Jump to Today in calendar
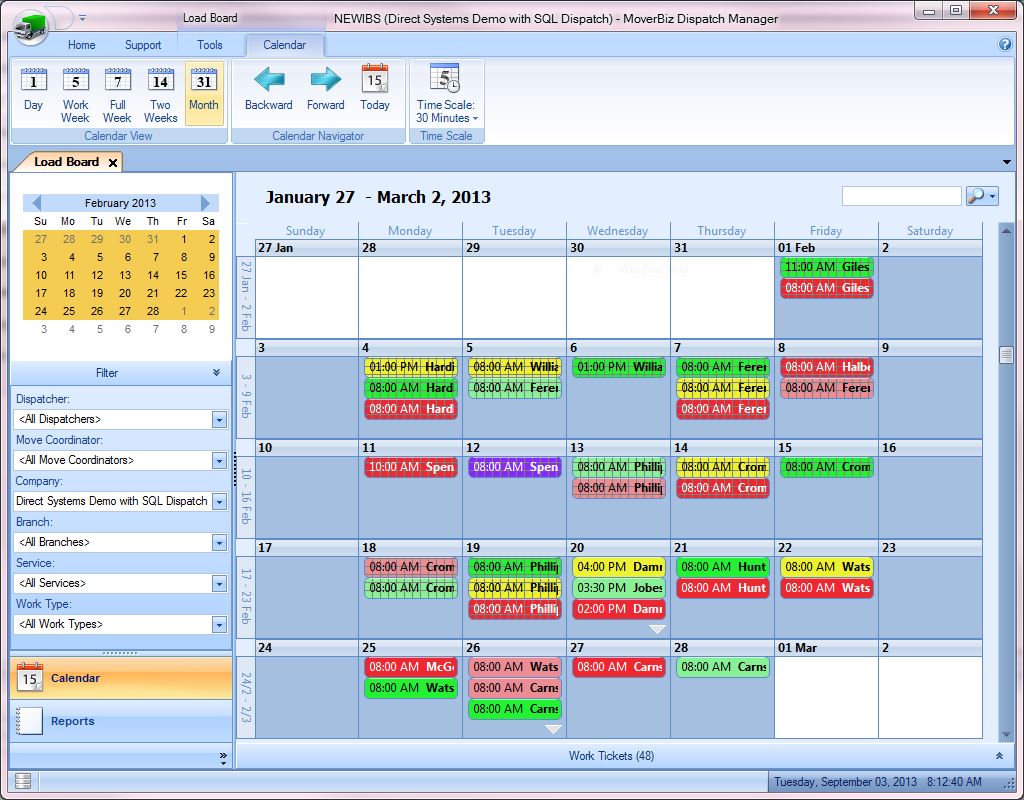The height and width of the screenshot is (800, 1024). pos(375,90)
